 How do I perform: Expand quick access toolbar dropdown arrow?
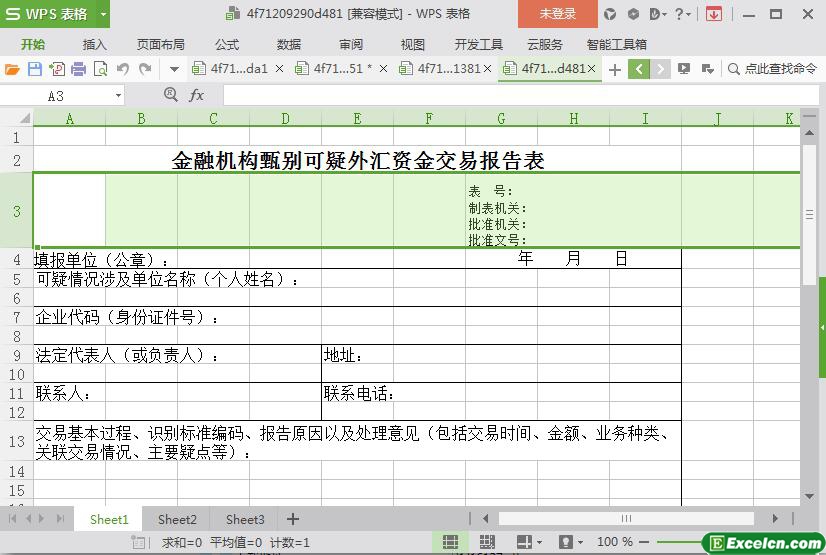click(x=174, y=69)
